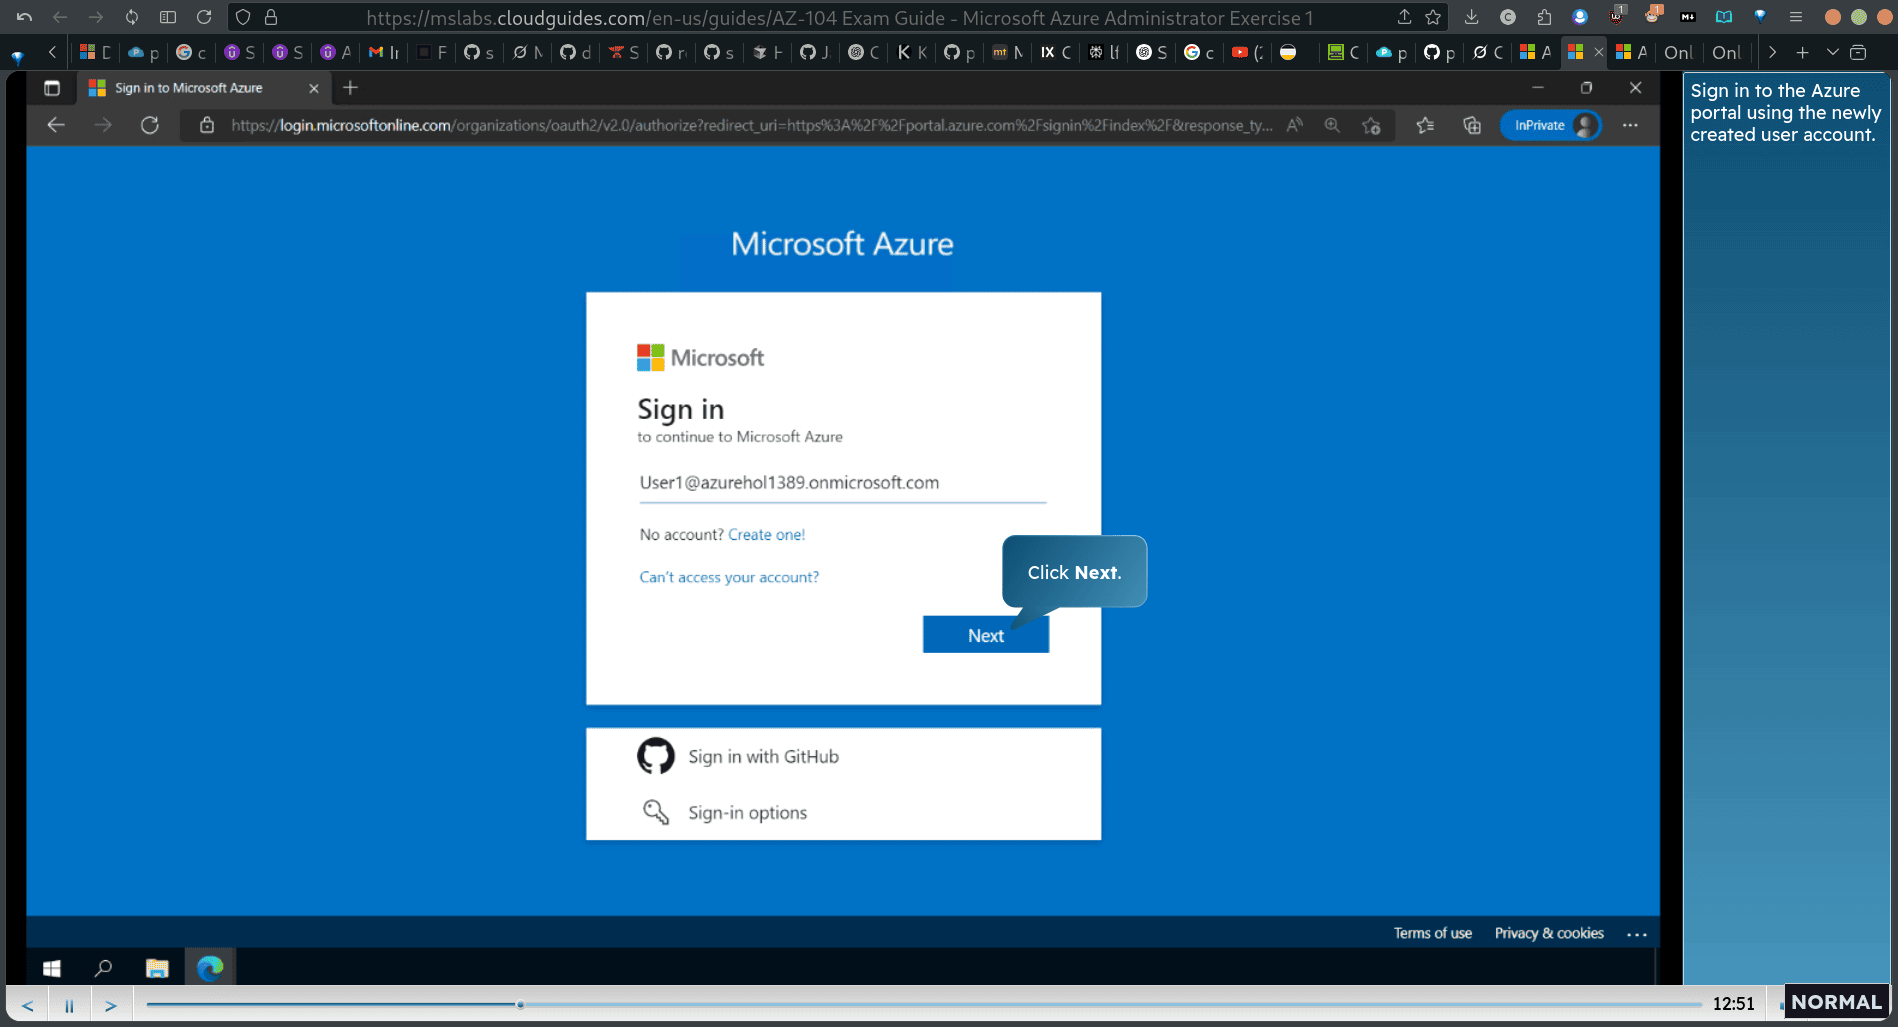The width and height of the screenshot is (1898, 1027).
Task: Open Sign-in options
Action: click(x=747, y=813)
